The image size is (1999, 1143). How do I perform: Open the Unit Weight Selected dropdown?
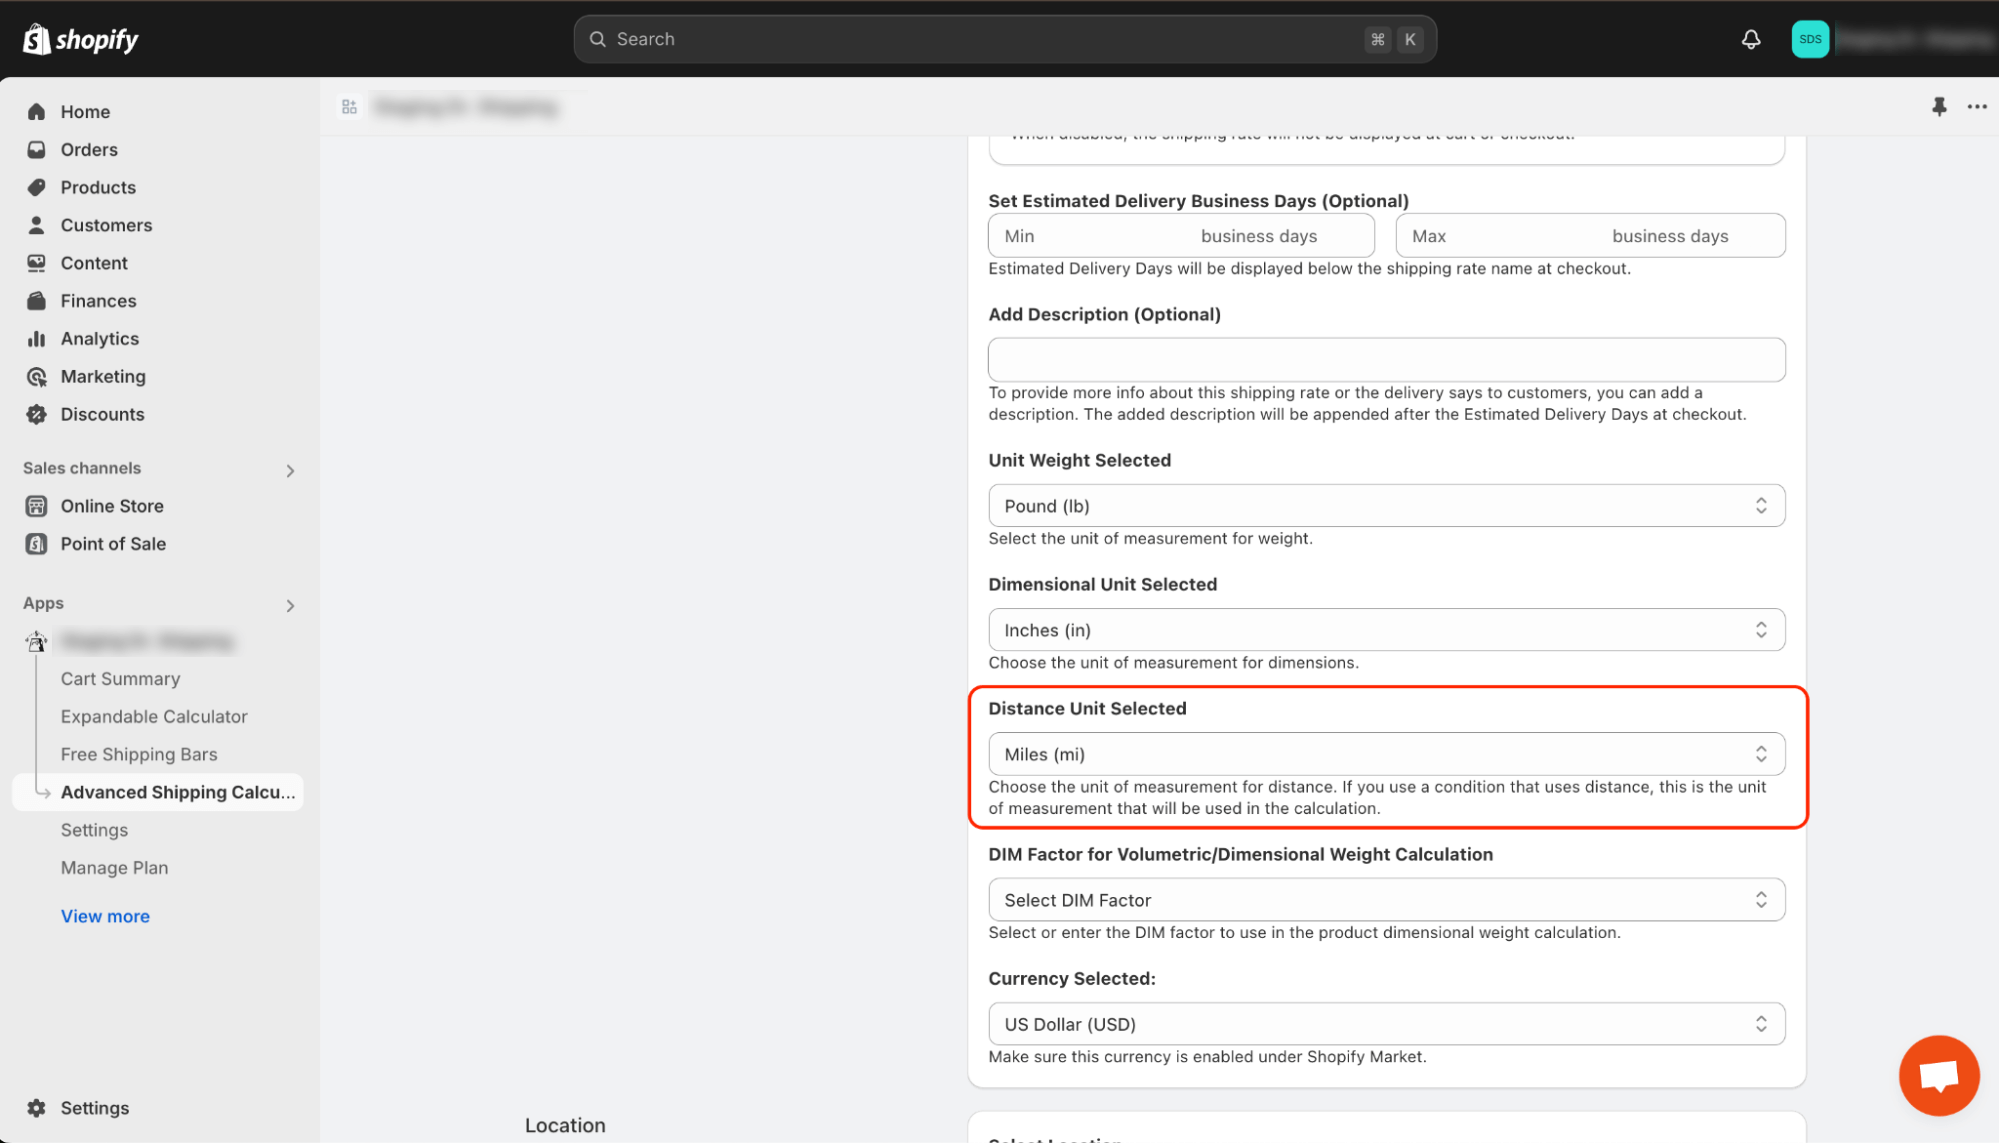pos(1387,505)
